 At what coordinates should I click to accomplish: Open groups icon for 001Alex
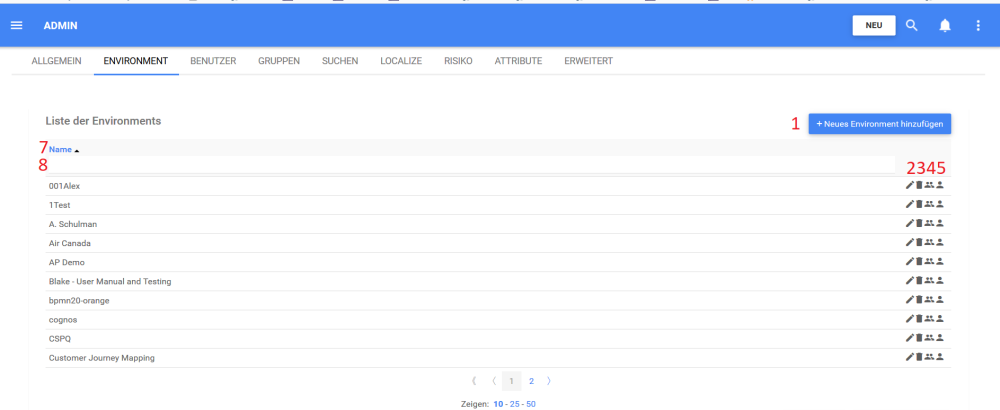click(x=929, y=185)
